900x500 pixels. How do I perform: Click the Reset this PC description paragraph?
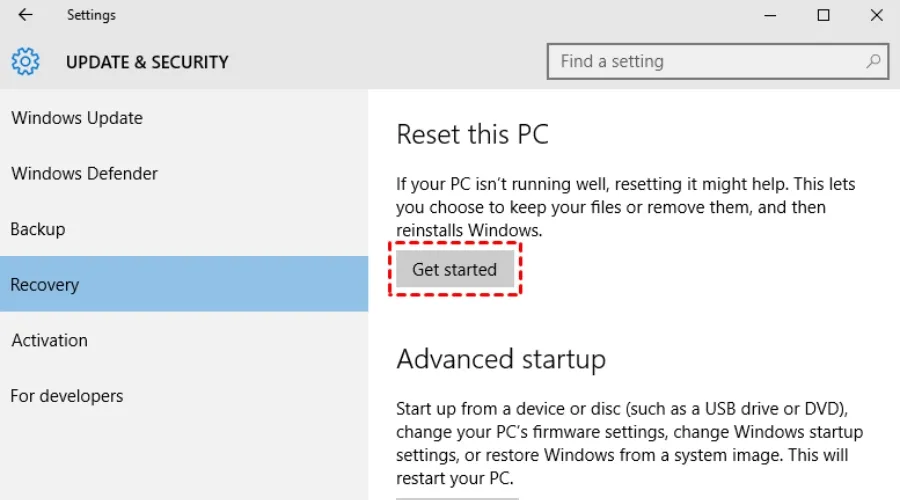(626, 207)
